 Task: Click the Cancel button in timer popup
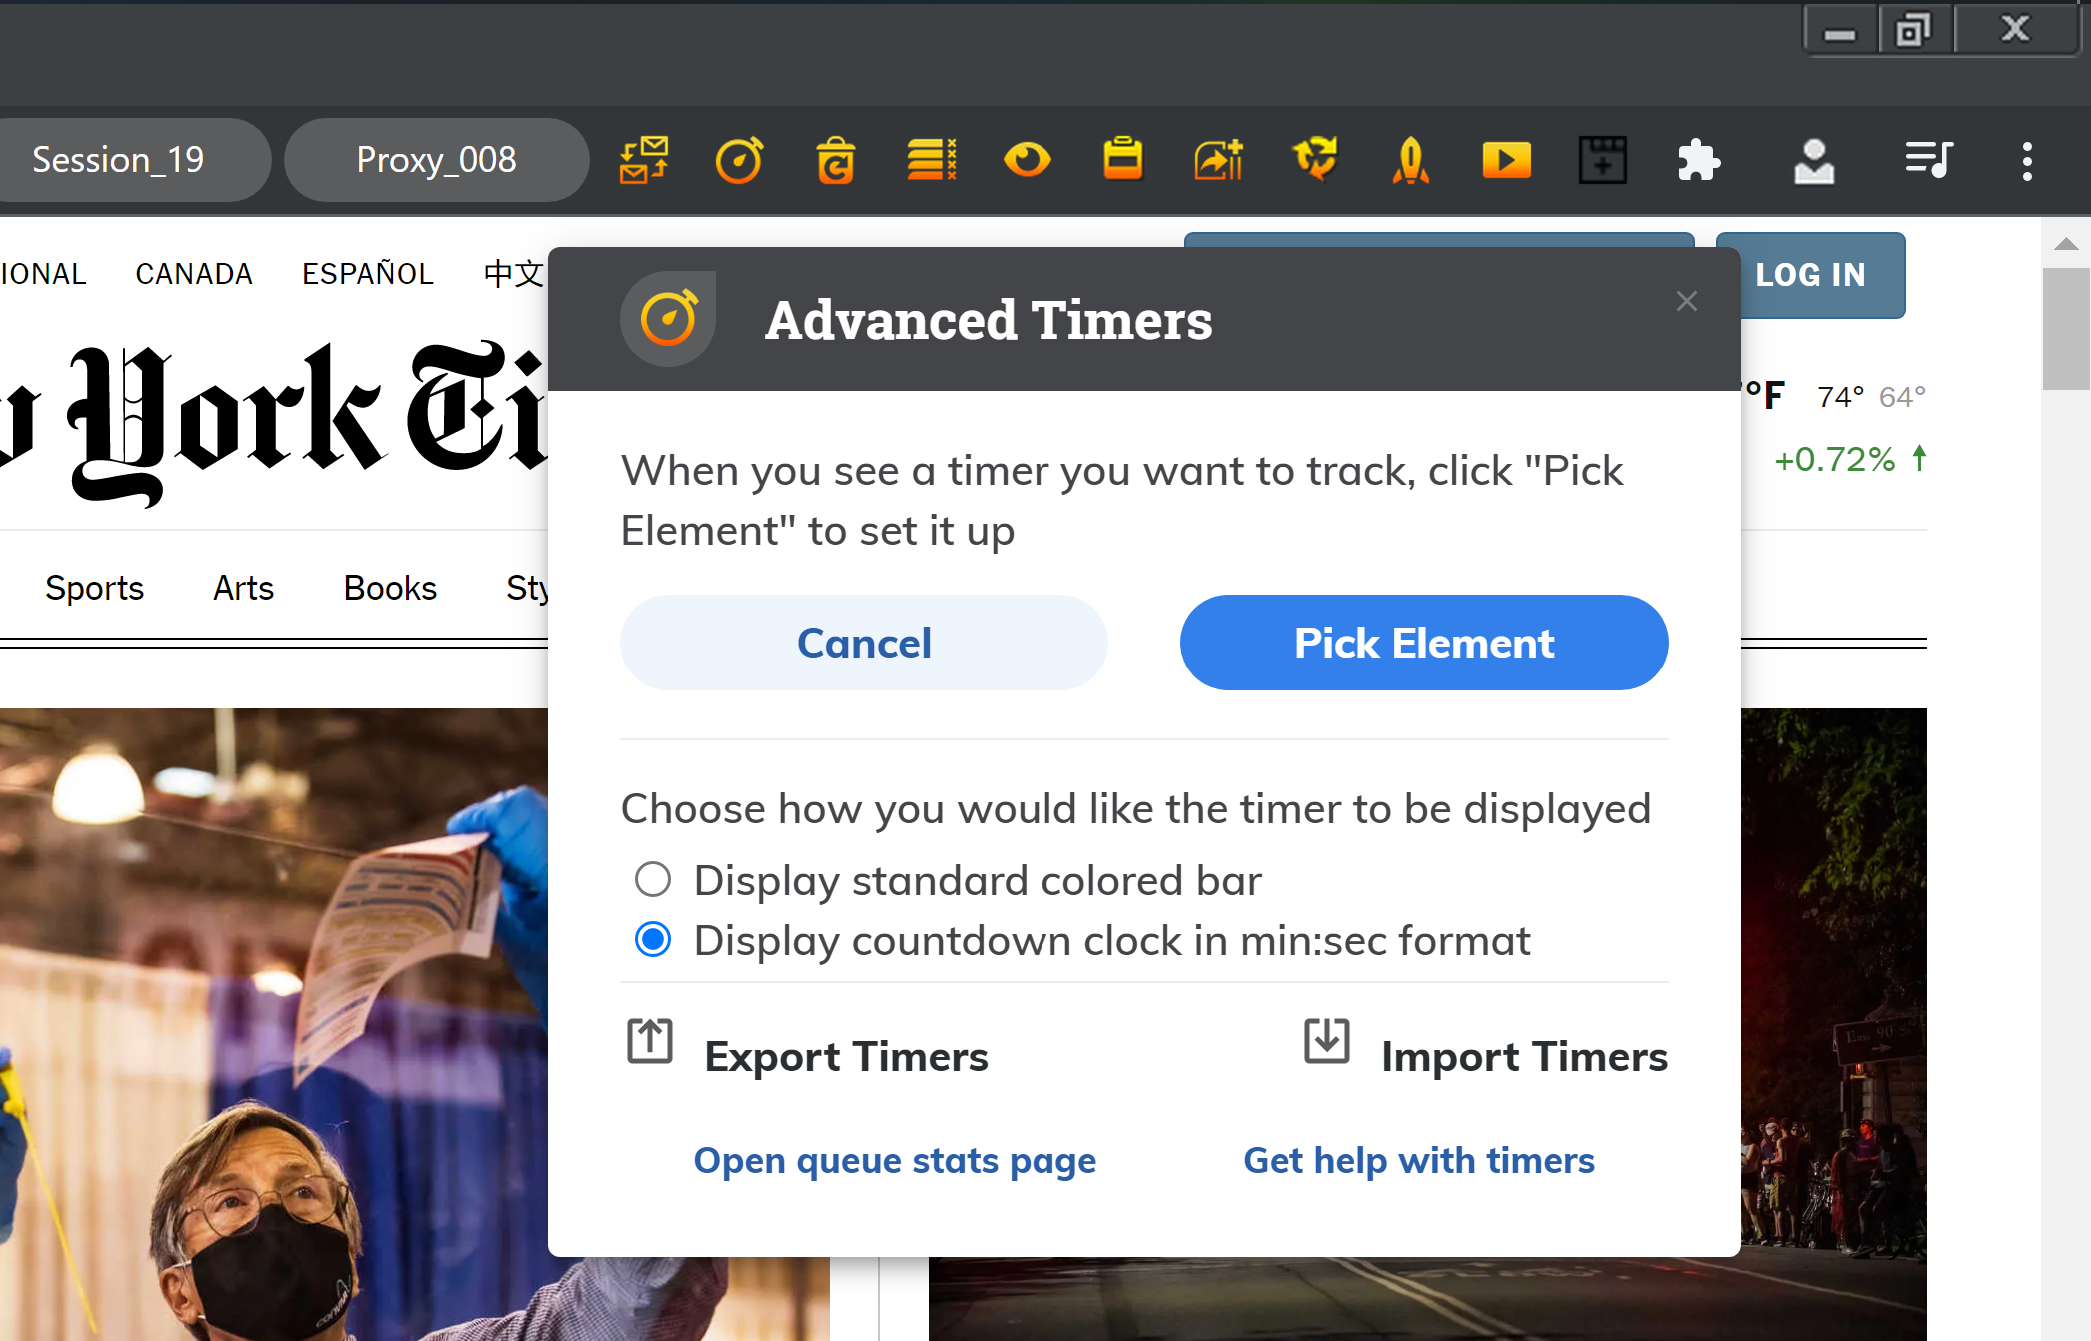(x=864, y=643)
